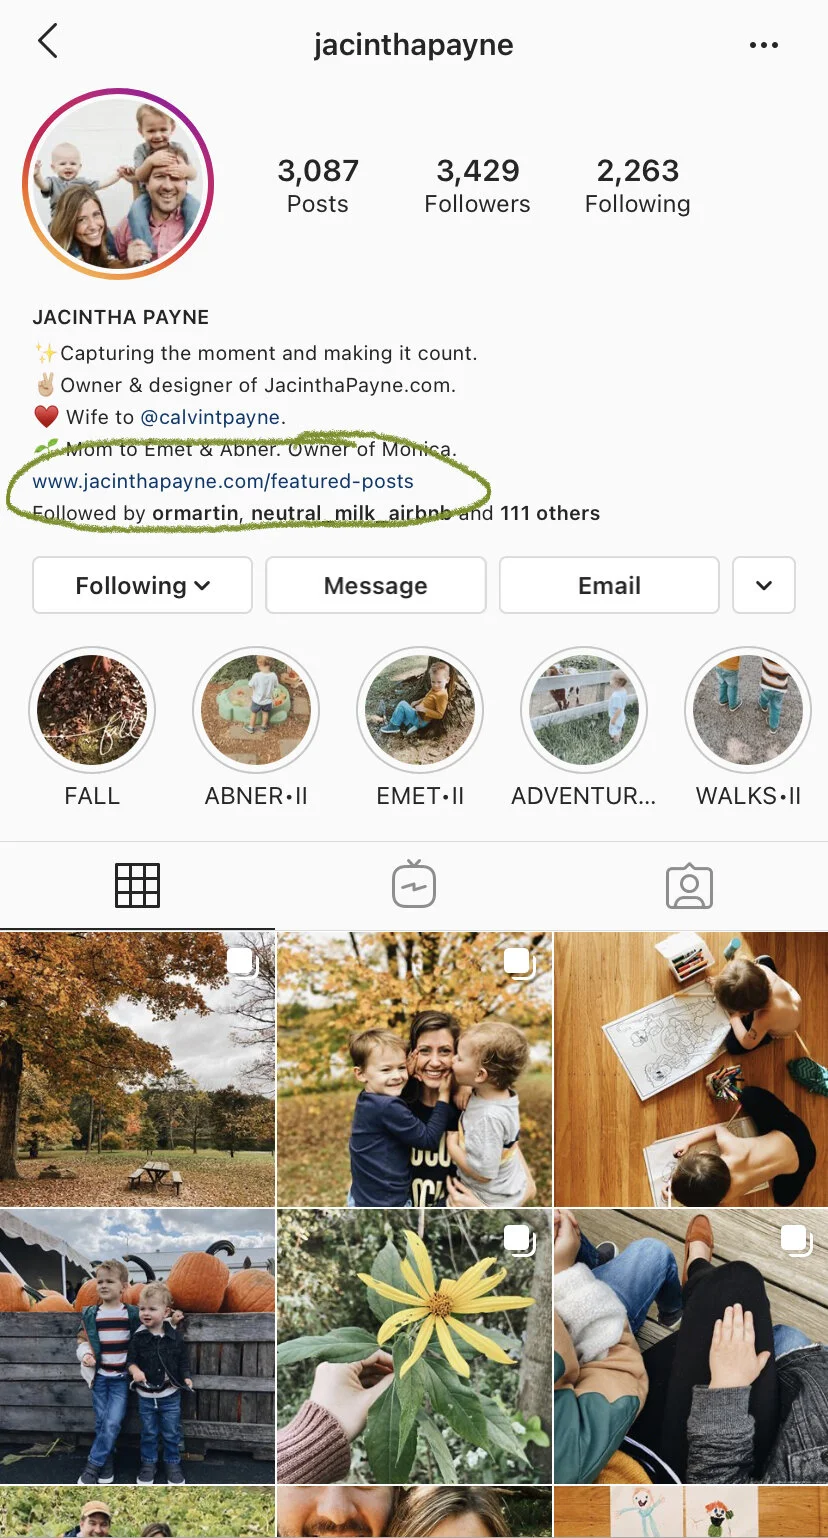The image size is (828, 1538).
Task: Open the WALKS•II story highlight
Action: 748,710
